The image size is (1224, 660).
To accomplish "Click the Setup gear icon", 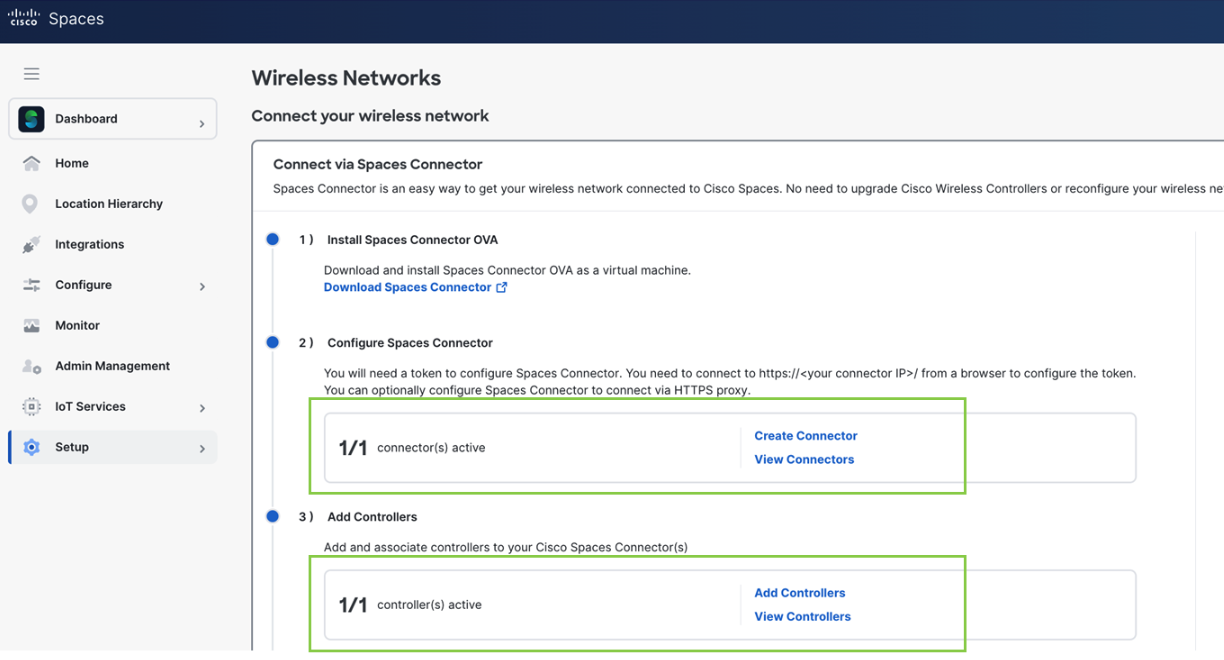I will coord(32,448).
